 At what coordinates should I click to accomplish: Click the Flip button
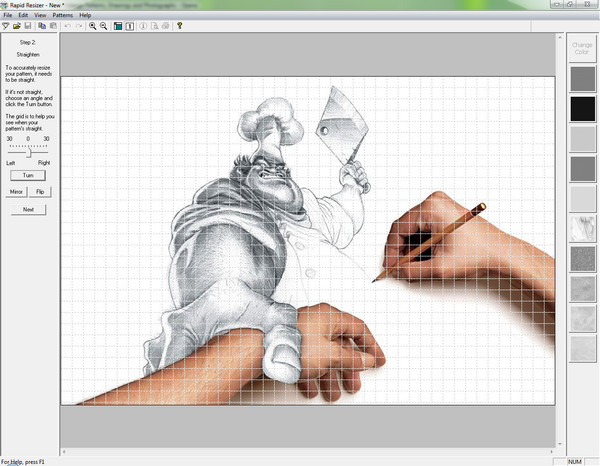tap(40, 190)
